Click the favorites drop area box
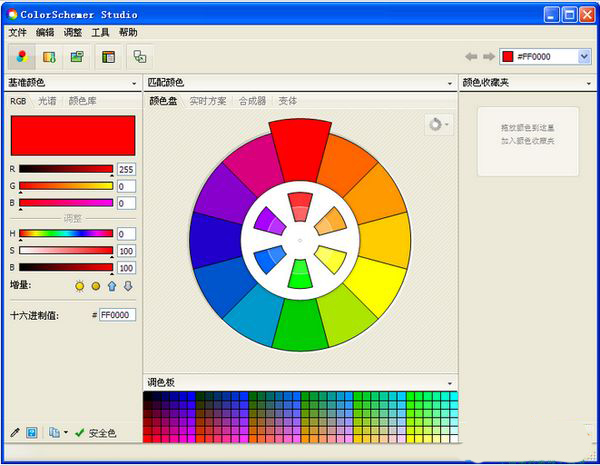The width and height of the screenshot is (600, 466). (x=528, y=142)
